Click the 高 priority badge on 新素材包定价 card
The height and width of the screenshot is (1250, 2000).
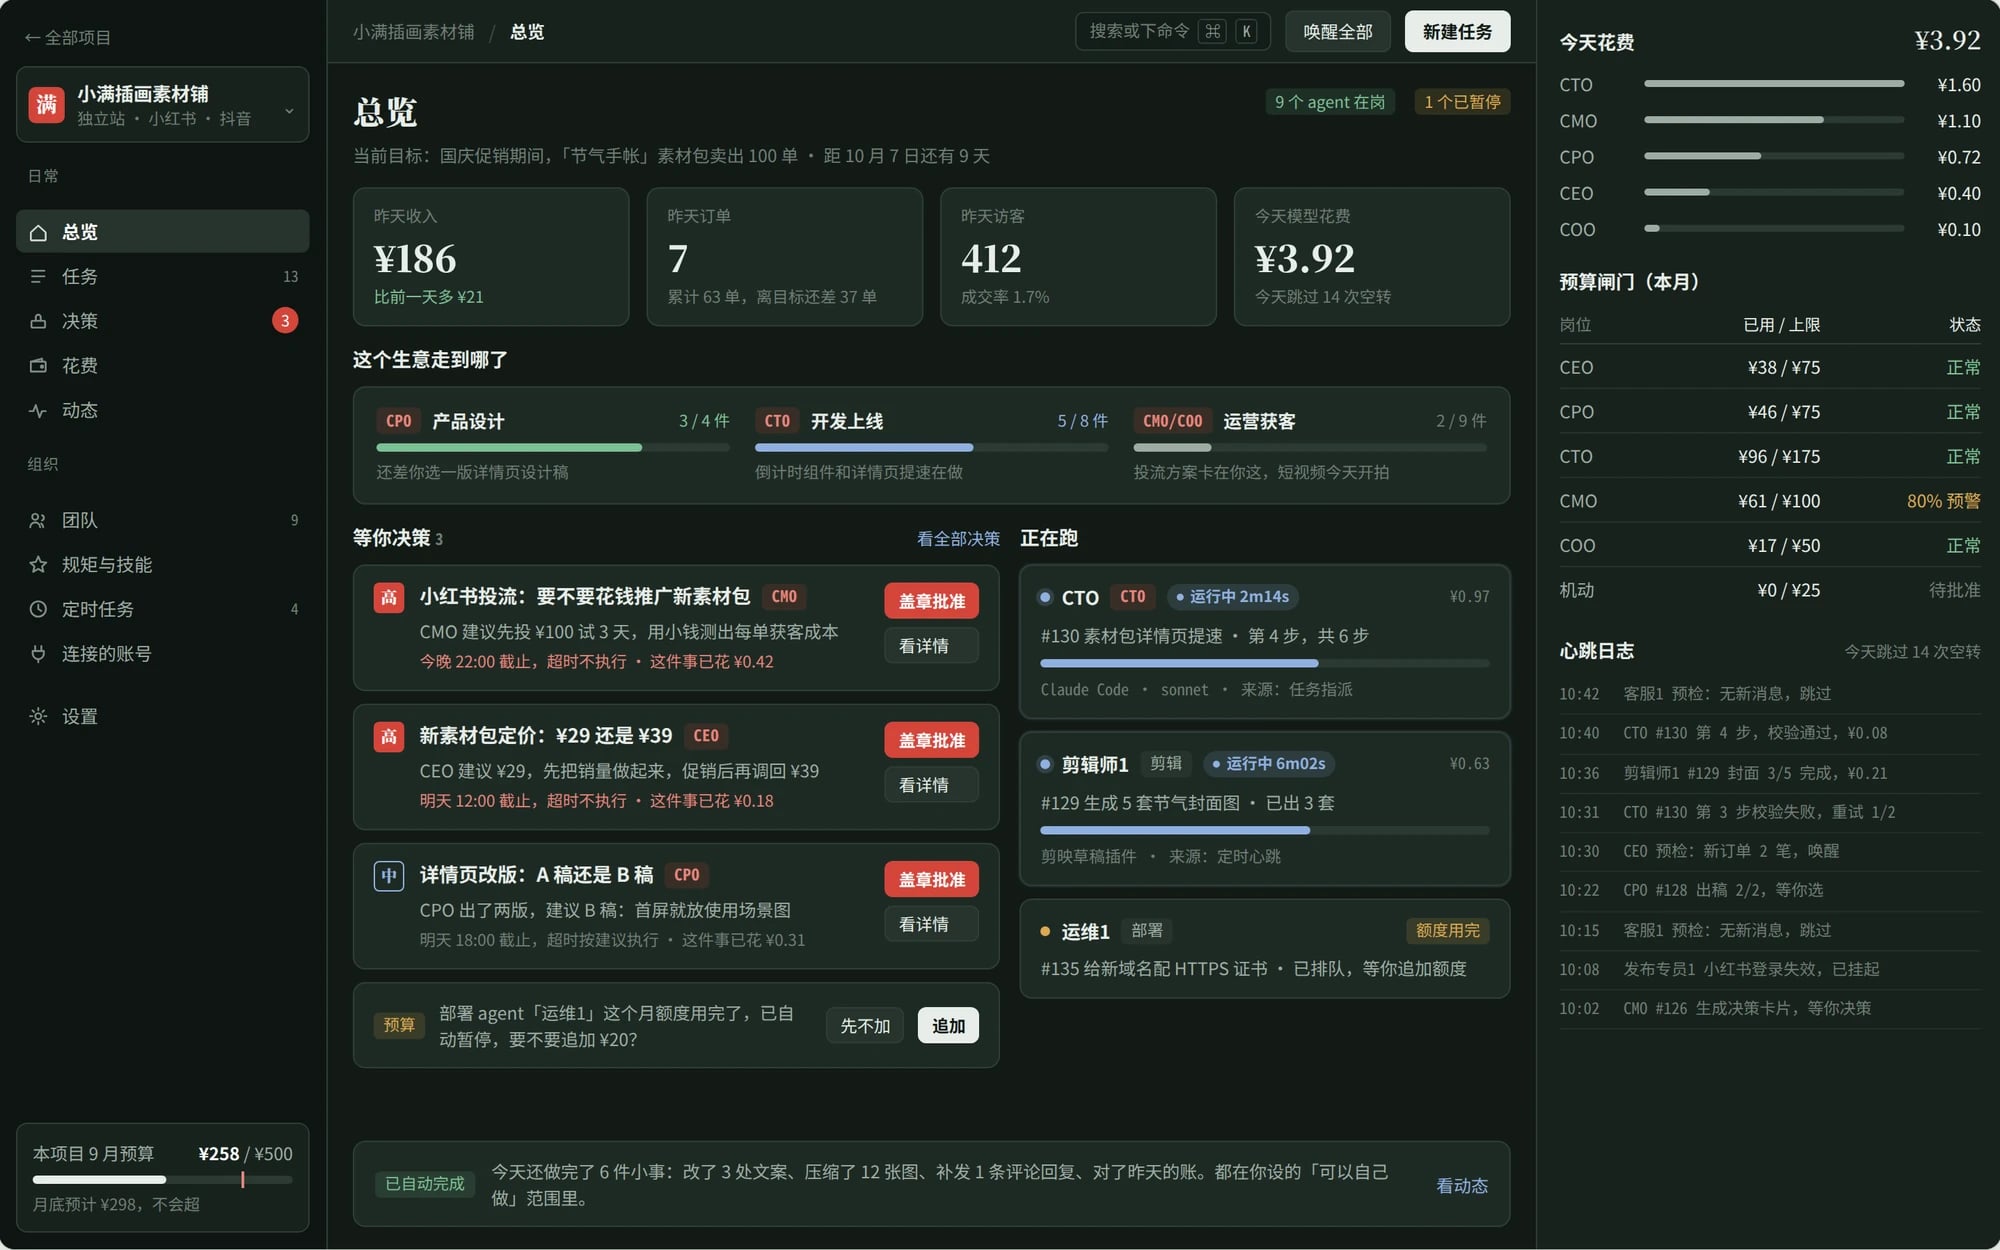coord(389,737)
